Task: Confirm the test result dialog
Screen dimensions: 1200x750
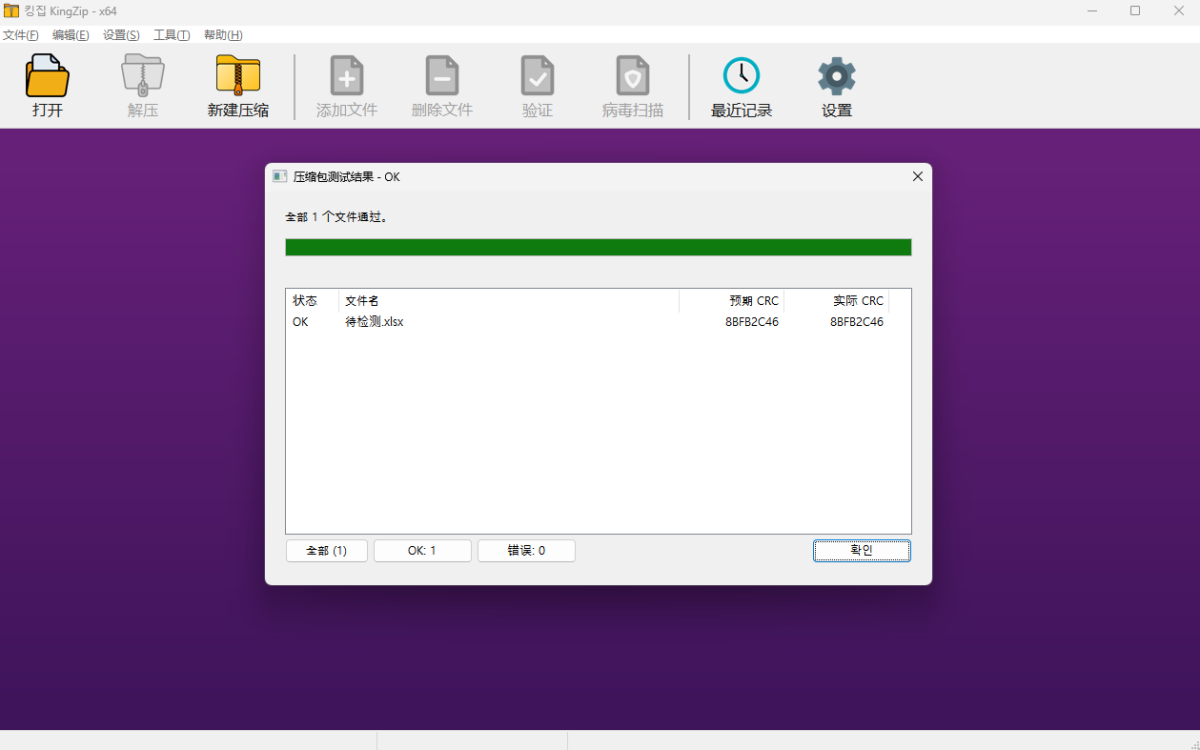Action: click(x=862, y=551)
